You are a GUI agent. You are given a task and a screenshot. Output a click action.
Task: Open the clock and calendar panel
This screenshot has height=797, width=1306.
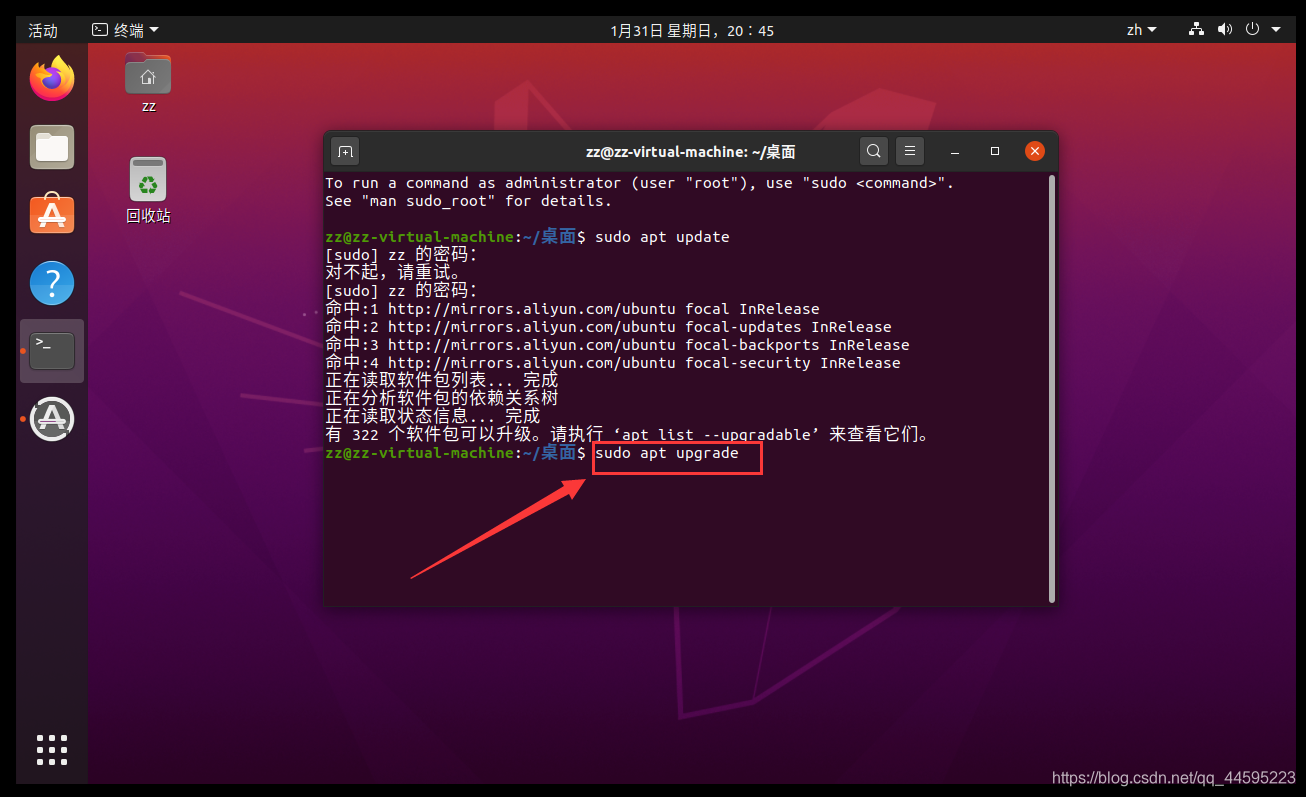tap(692, 30)
